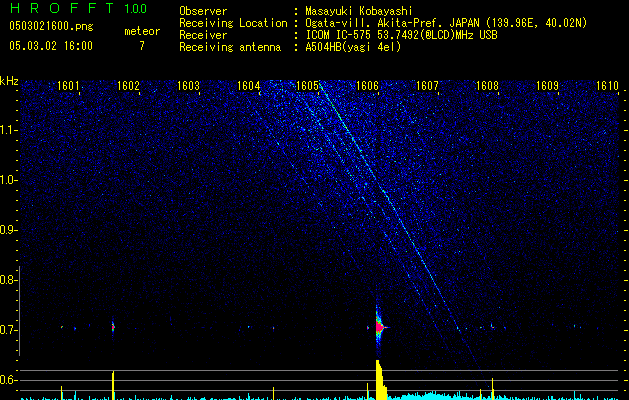Select observer name Masayuki Kobayashi
Screen dimensions: 629x400
[359, 12]
